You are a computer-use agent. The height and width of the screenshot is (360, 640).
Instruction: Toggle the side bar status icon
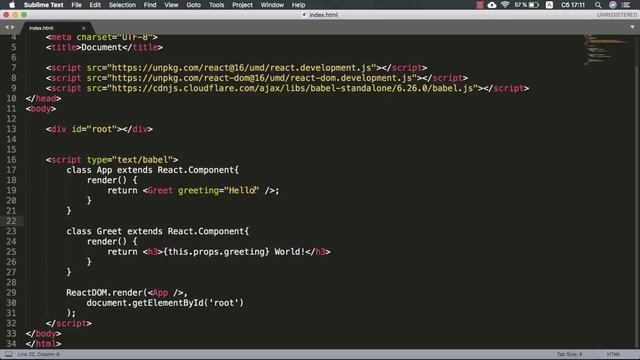click(9, 354)
